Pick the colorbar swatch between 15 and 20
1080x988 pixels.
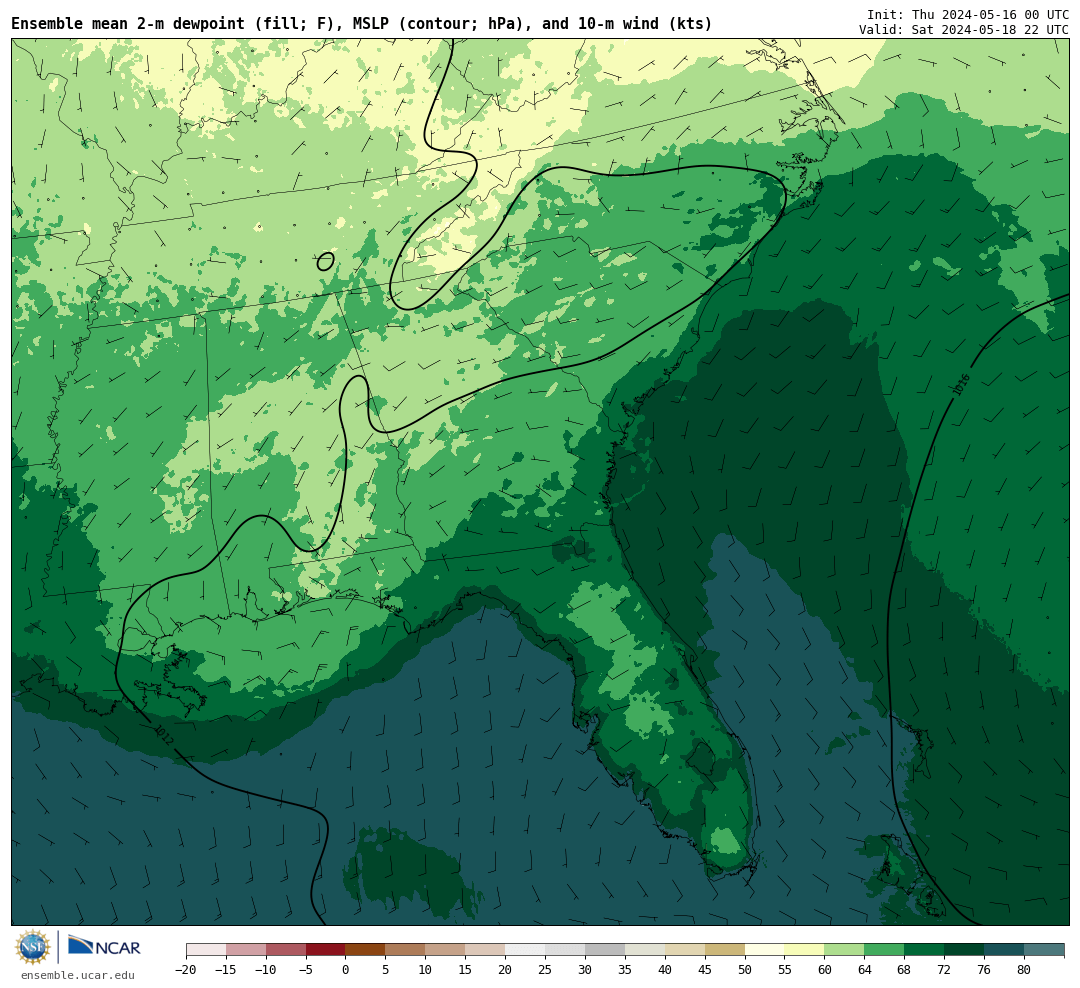486,950
